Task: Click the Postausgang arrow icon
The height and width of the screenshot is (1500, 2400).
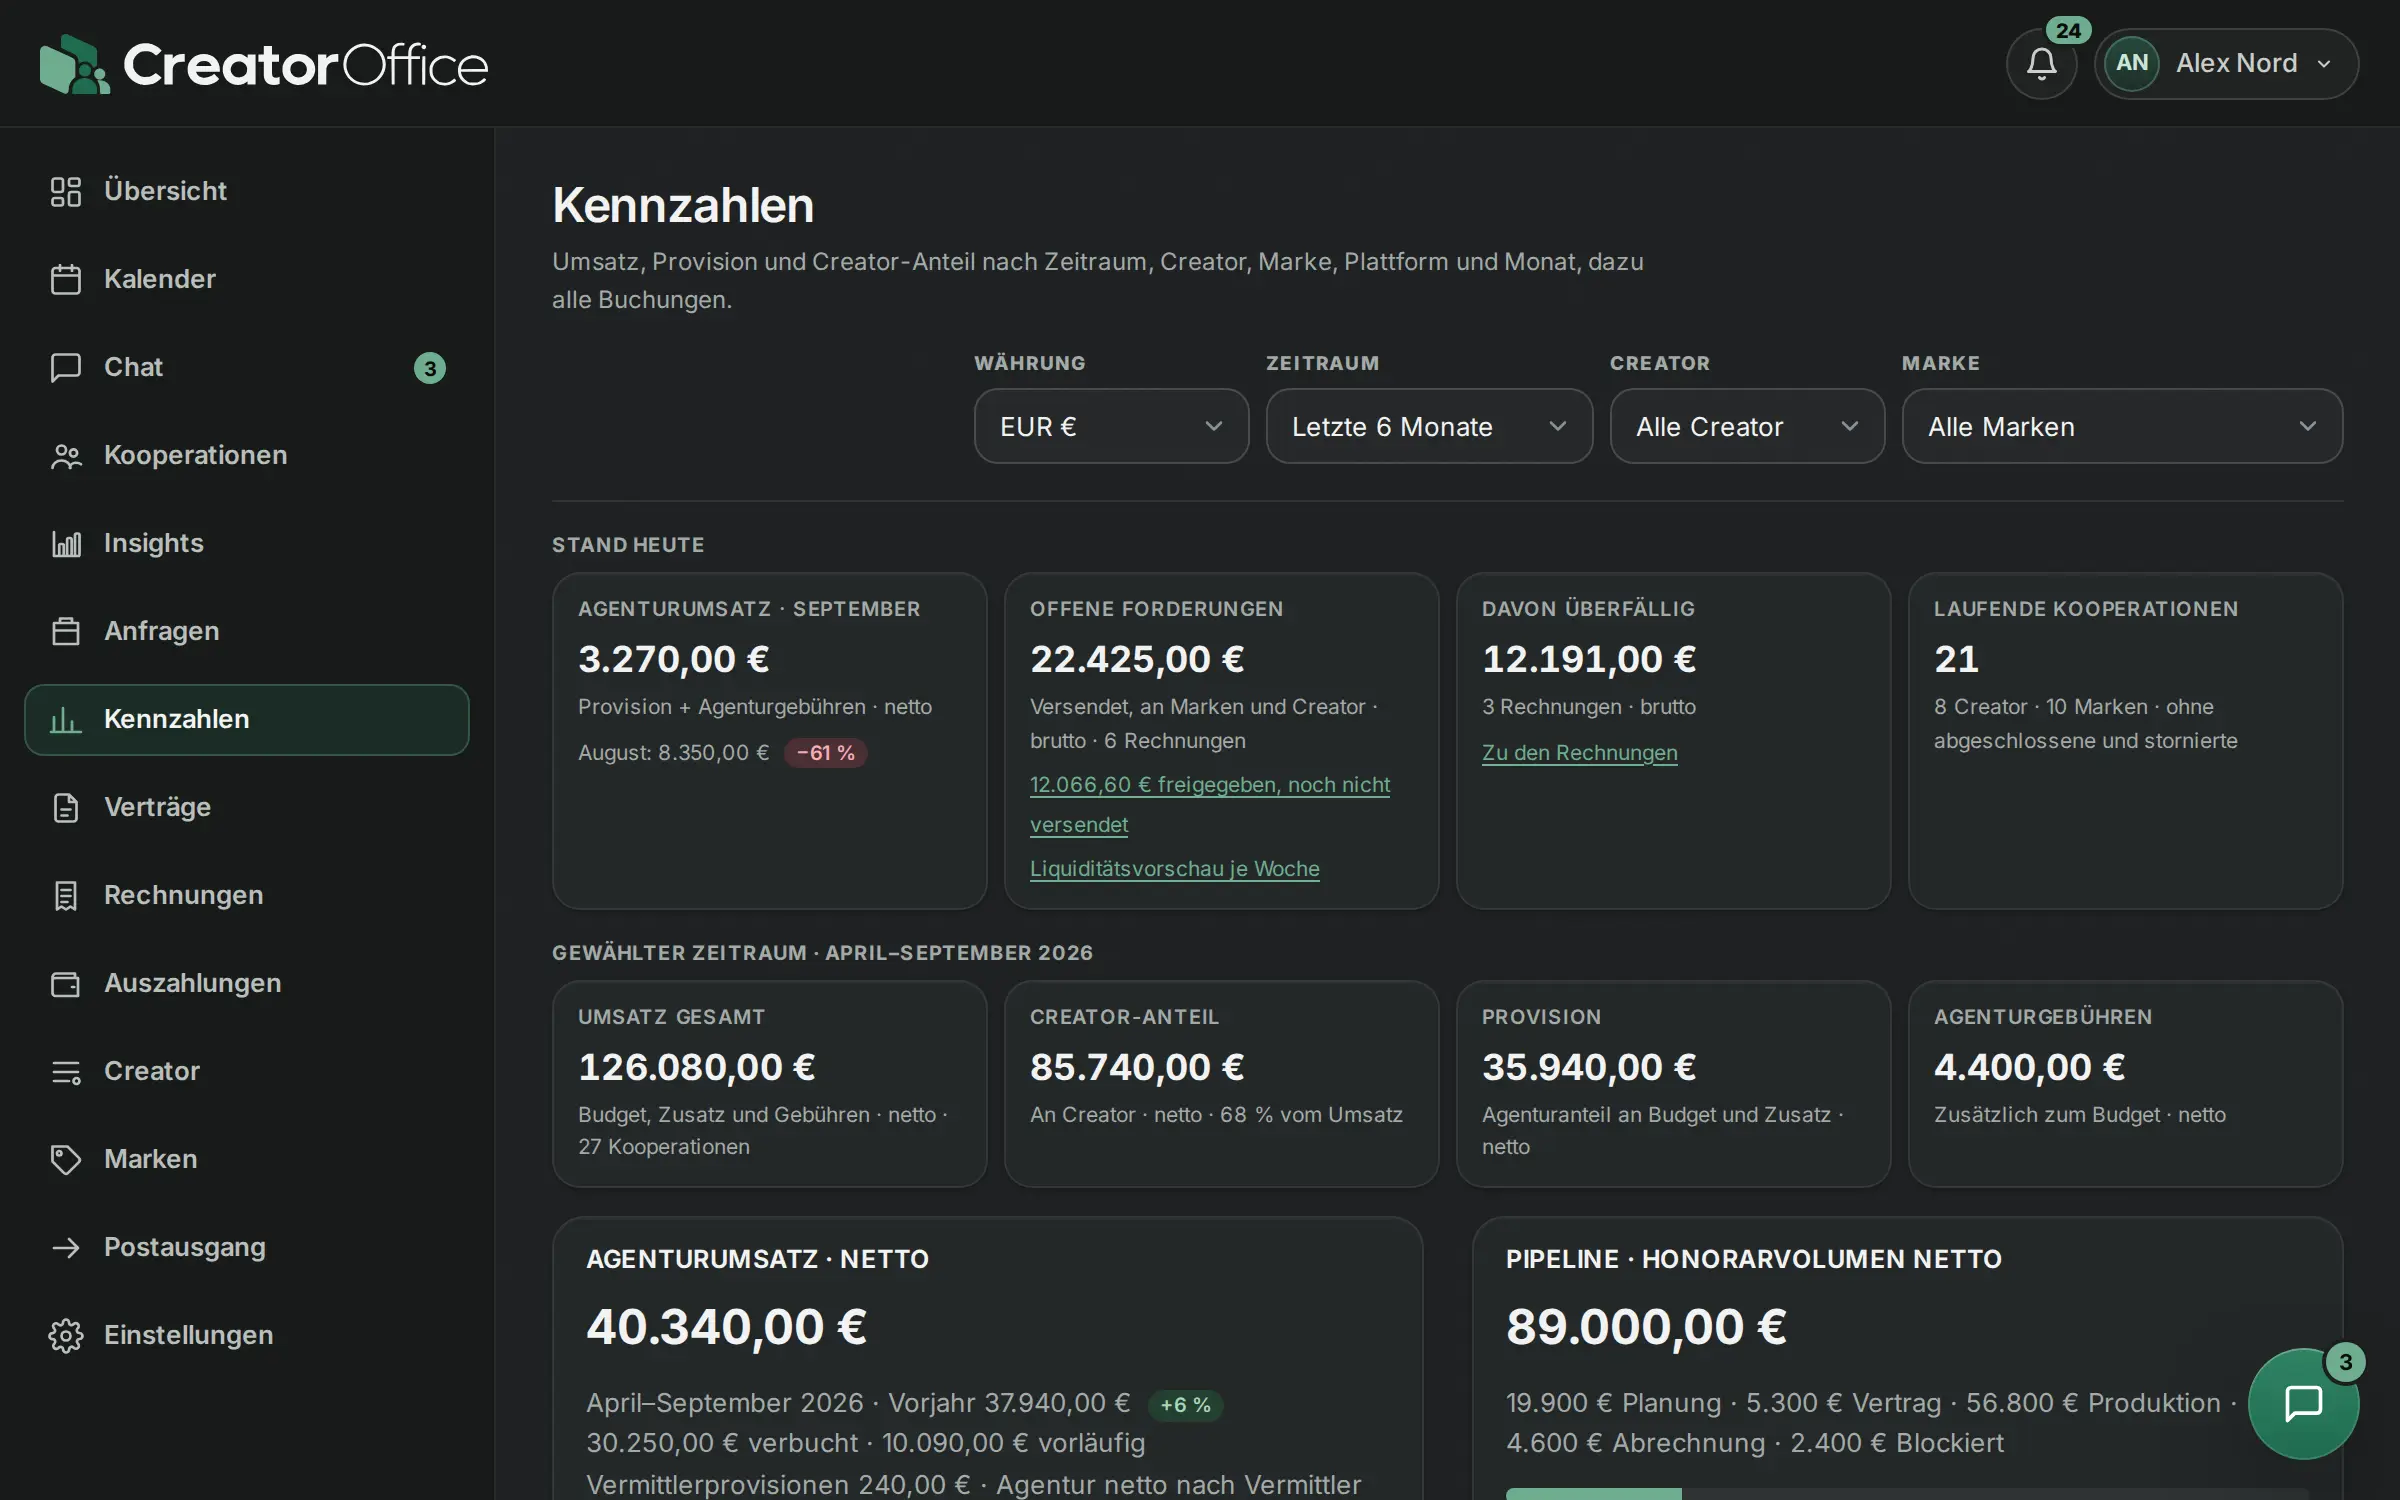Action: pyautogui.click(x=66, y=1247)
